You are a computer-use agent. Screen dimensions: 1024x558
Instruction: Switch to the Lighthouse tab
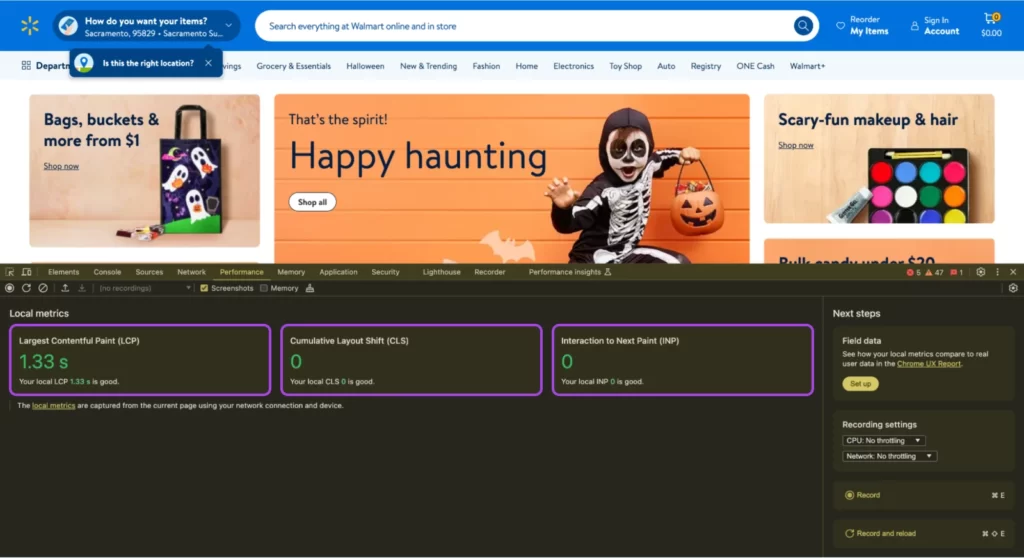pos(441,272)
